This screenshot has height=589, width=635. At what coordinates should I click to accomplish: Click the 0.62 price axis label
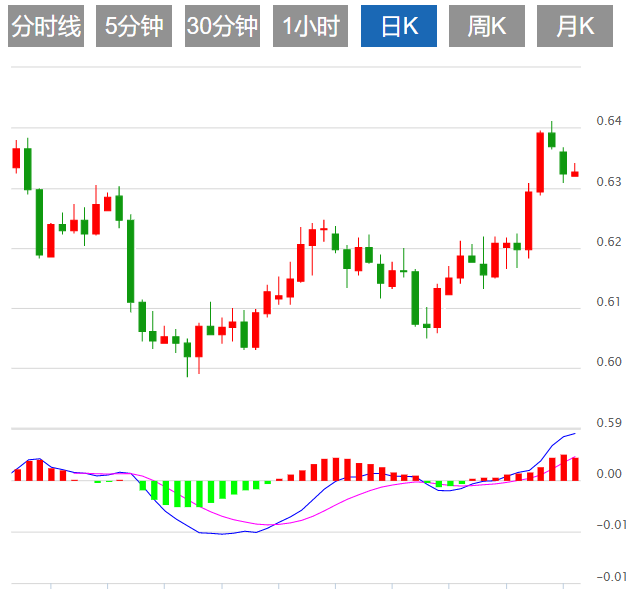[609, 242]
